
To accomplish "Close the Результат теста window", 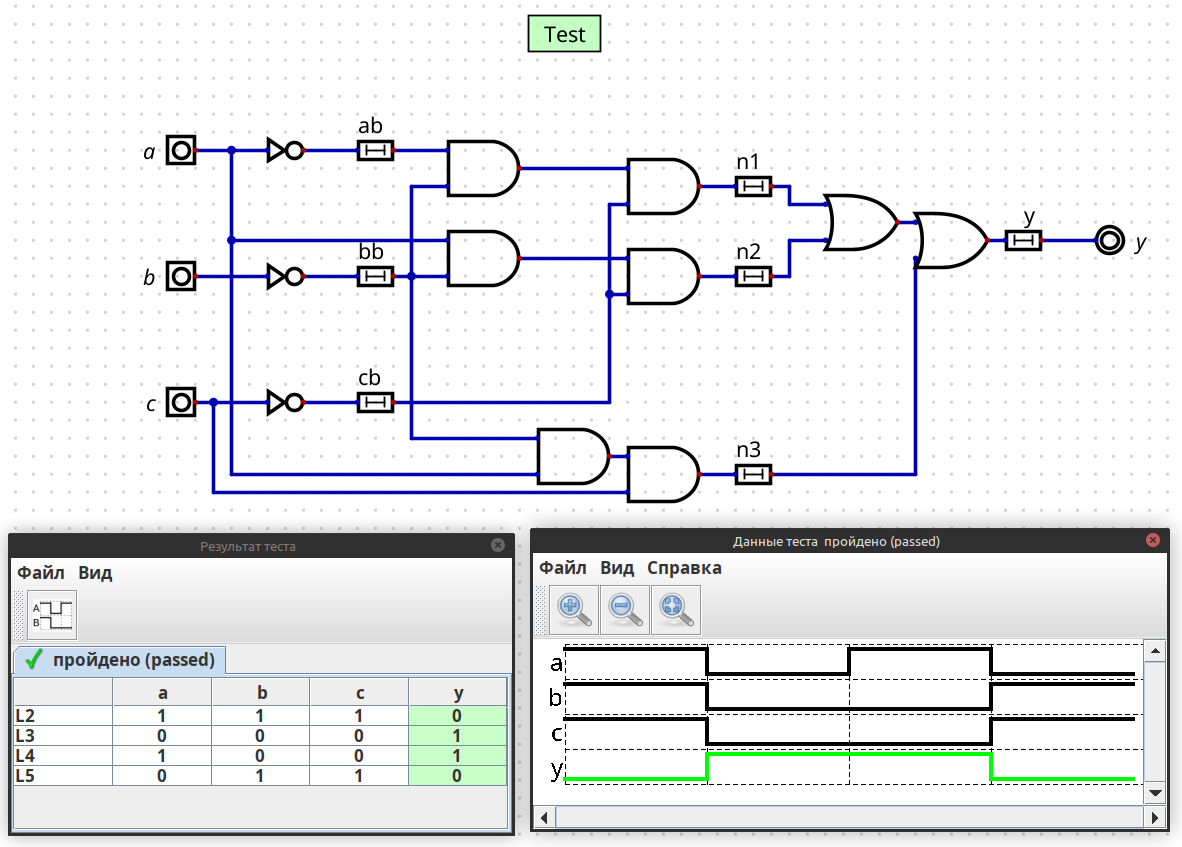I will click(x=498, y=545).
